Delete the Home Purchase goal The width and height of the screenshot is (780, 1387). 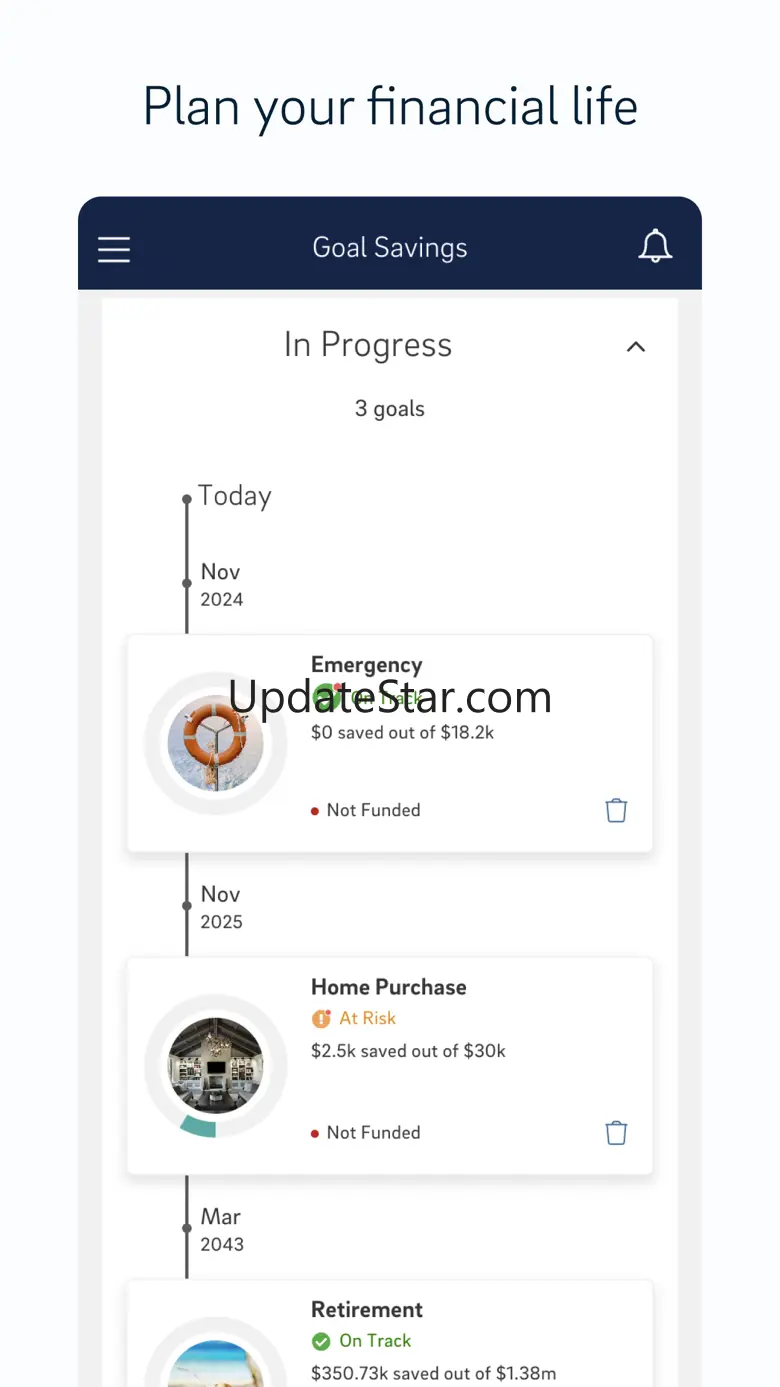click(616, 1133)
